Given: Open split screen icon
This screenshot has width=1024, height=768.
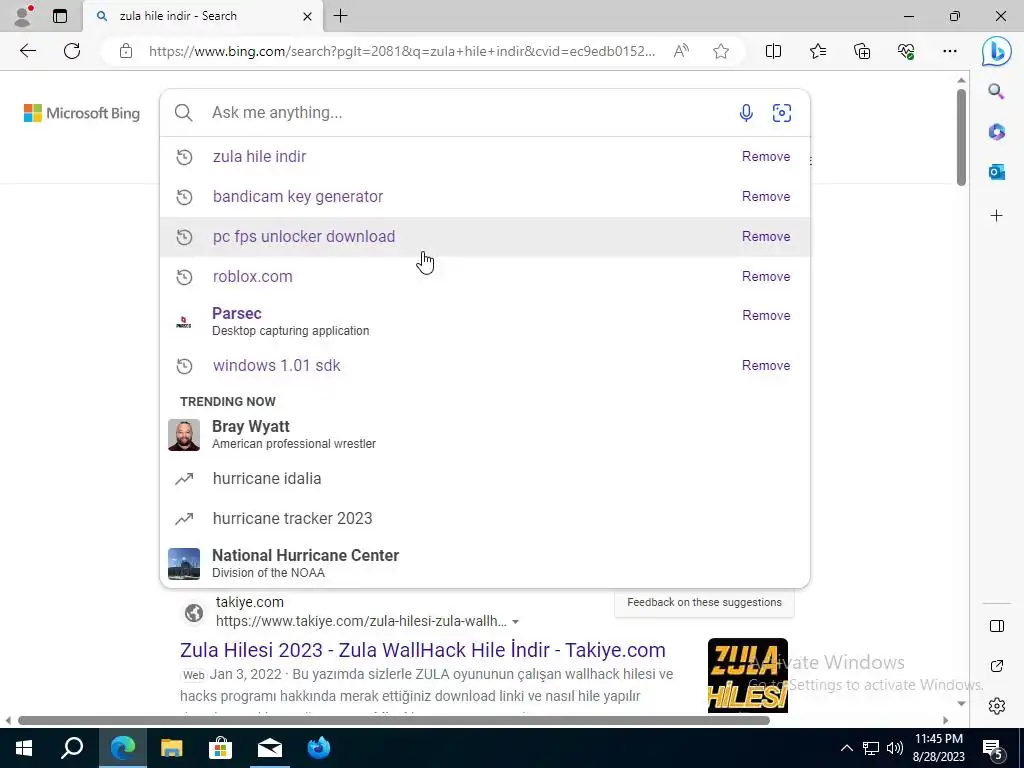Looking at the screenshot, I should [773, 51].
